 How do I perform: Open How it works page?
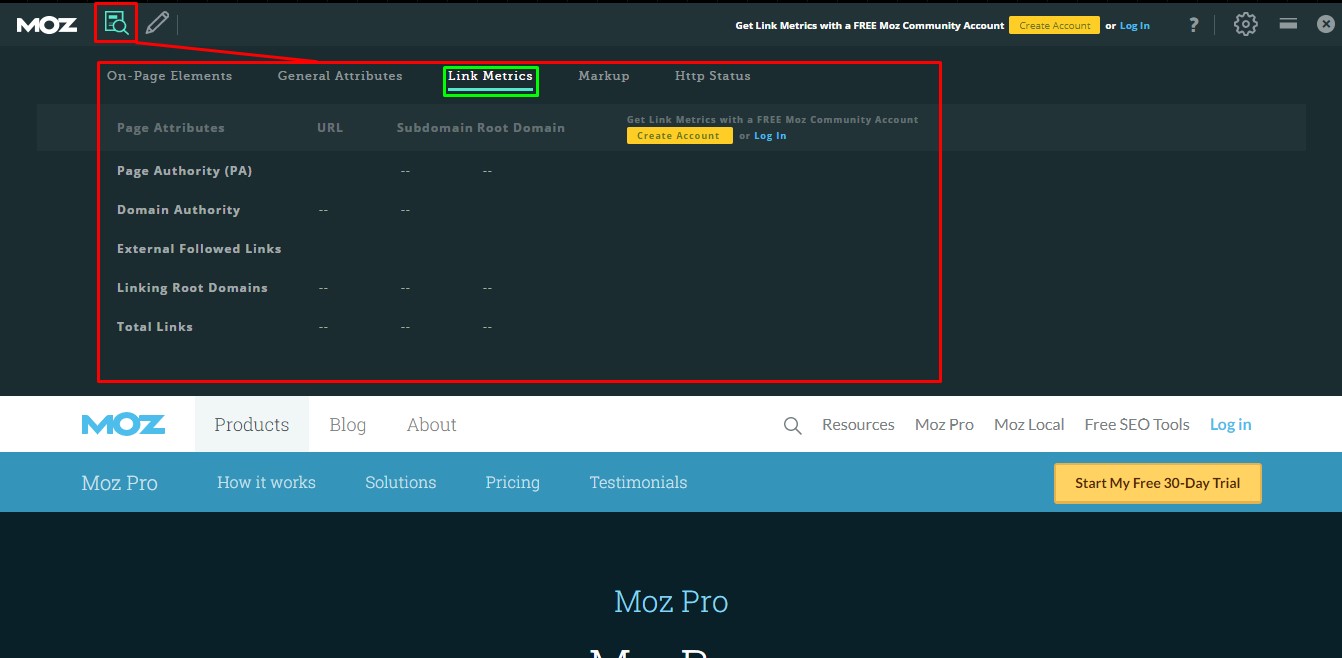pos(266,482)
